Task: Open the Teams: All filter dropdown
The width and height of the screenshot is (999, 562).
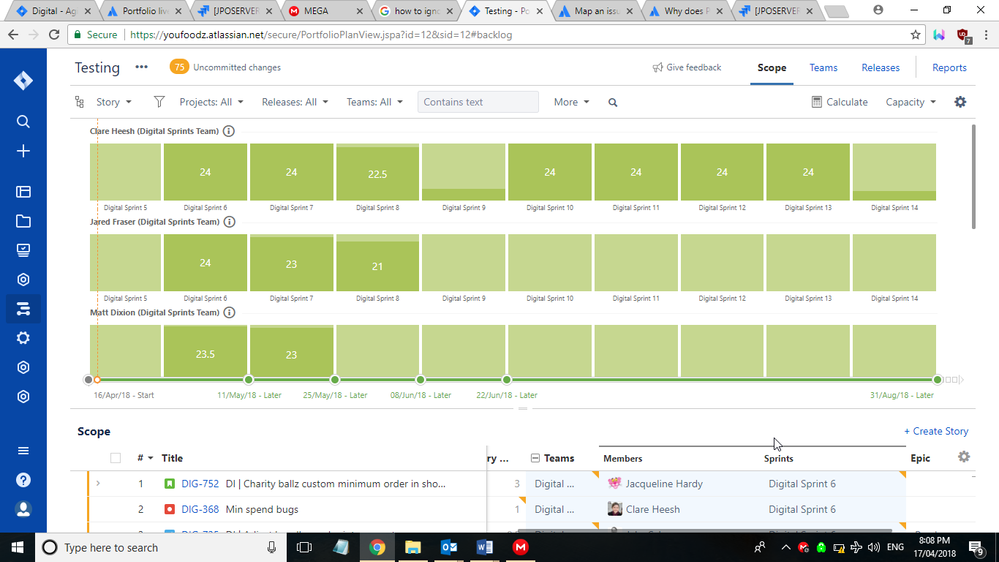Action: 375,102
